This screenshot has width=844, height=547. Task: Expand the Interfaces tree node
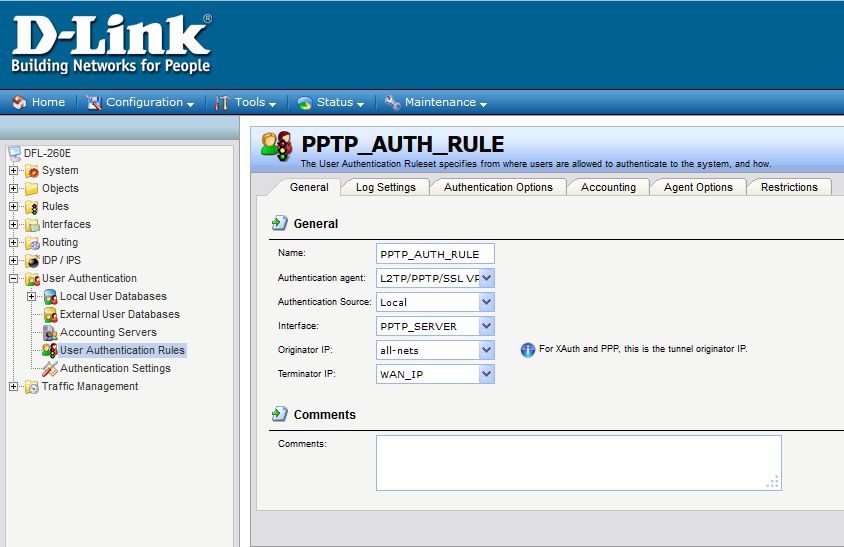pyautogui.click(x=13, y=225)
